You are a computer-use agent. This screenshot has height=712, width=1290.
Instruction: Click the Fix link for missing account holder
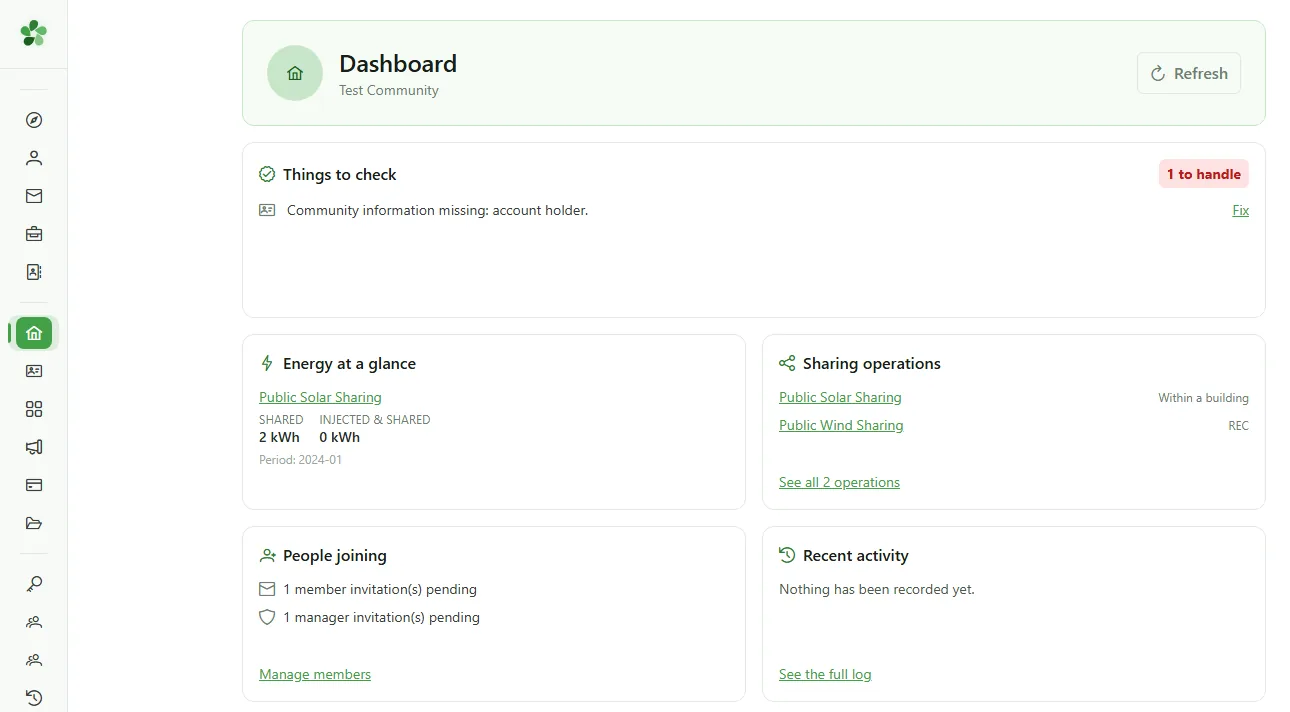click(x=1240, y=210)
